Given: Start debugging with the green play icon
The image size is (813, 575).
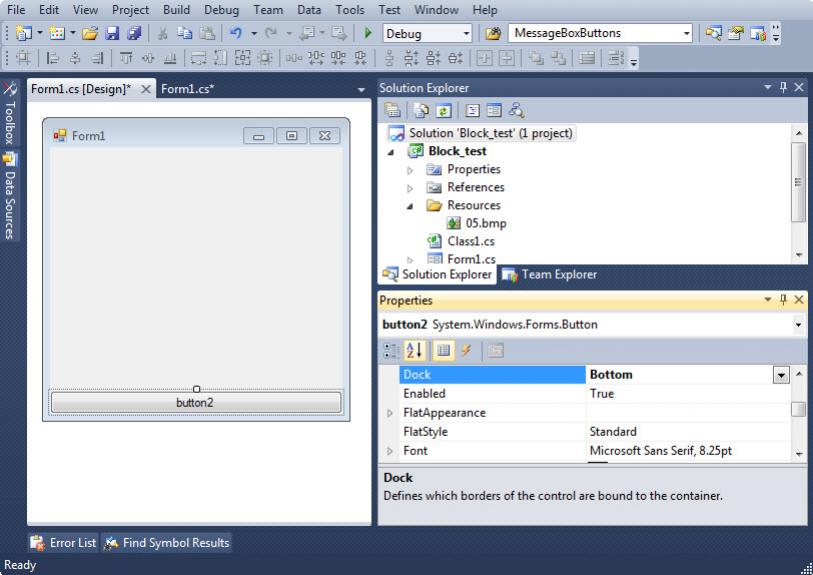Looking at the screenshot, I should click(368, 34).
